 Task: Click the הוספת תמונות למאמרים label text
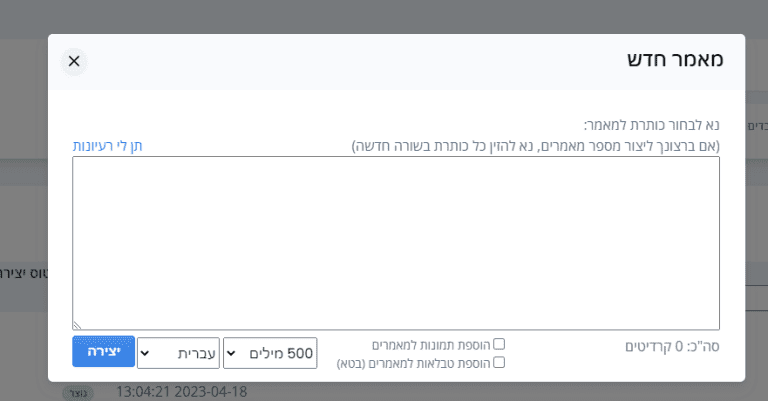point(431,345)
